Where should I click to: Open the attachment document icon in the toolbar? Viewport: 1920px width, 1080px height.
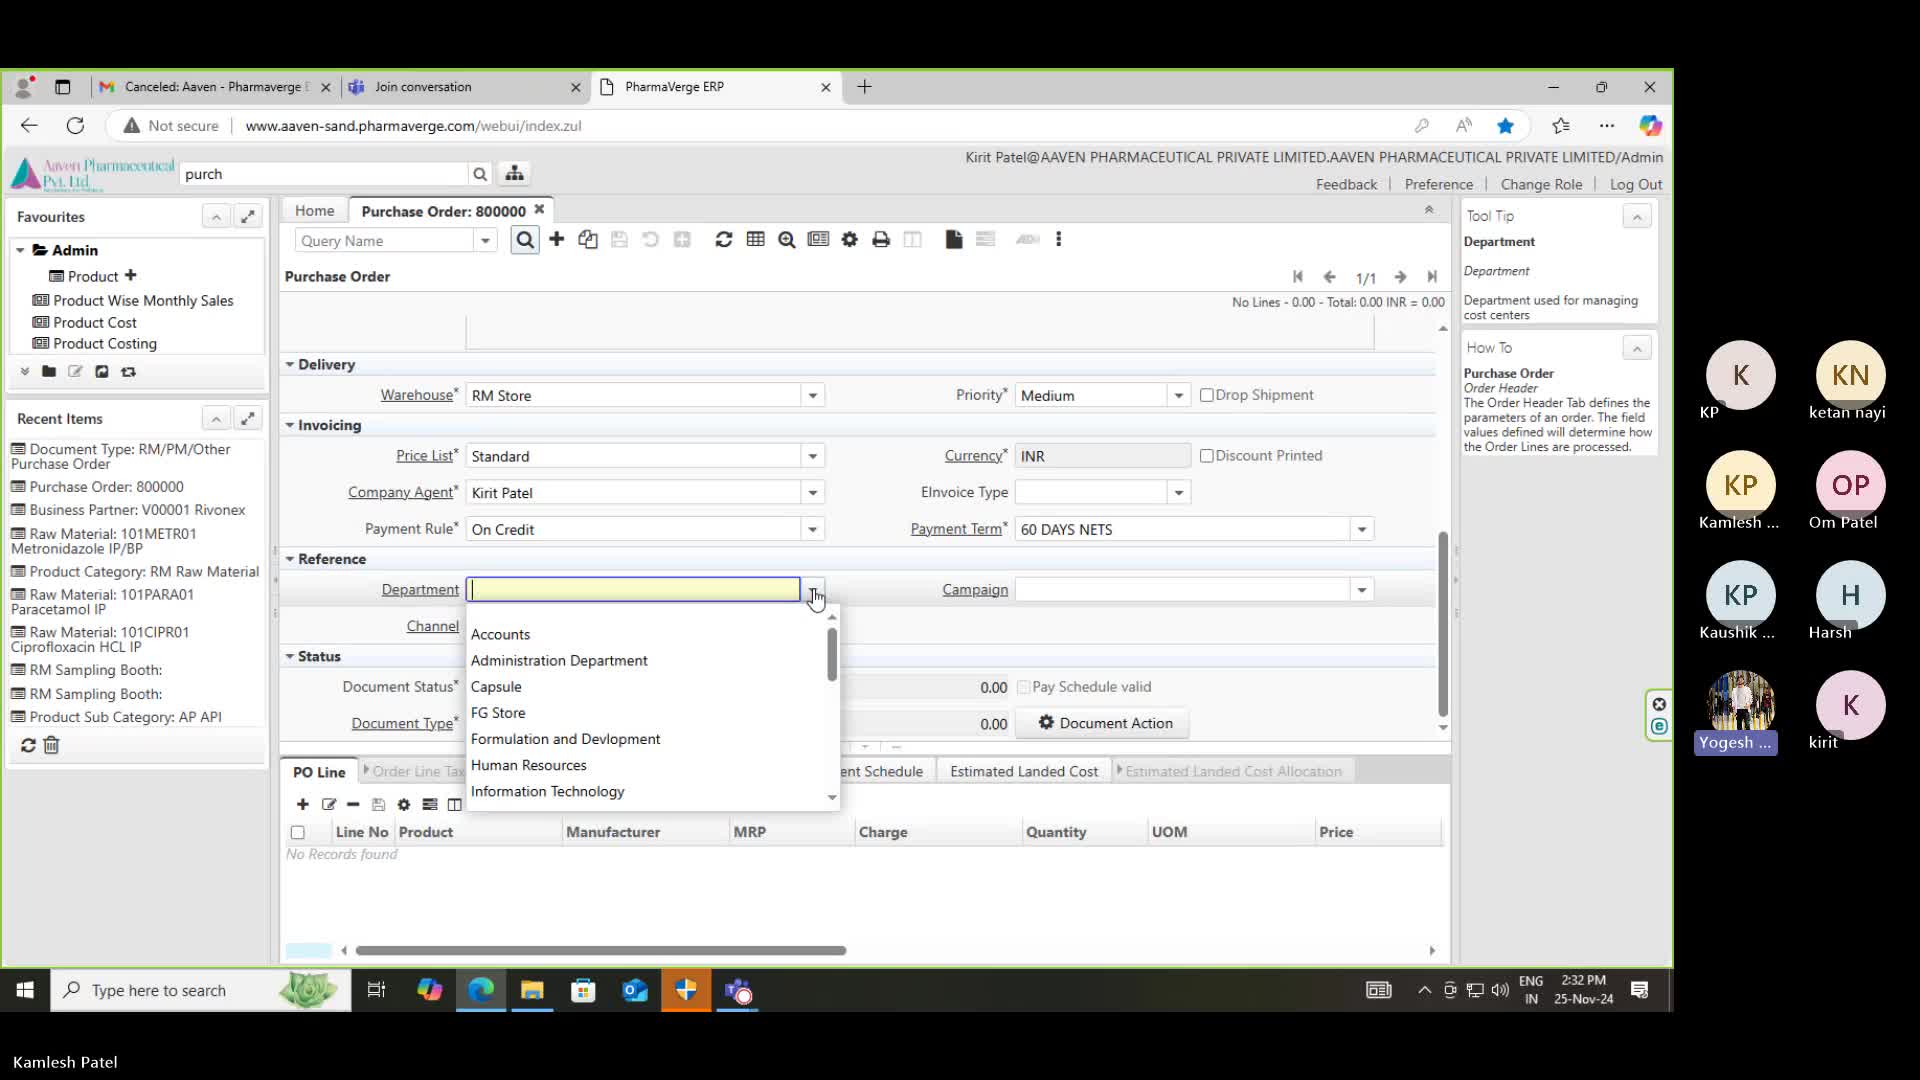[954, 239]
